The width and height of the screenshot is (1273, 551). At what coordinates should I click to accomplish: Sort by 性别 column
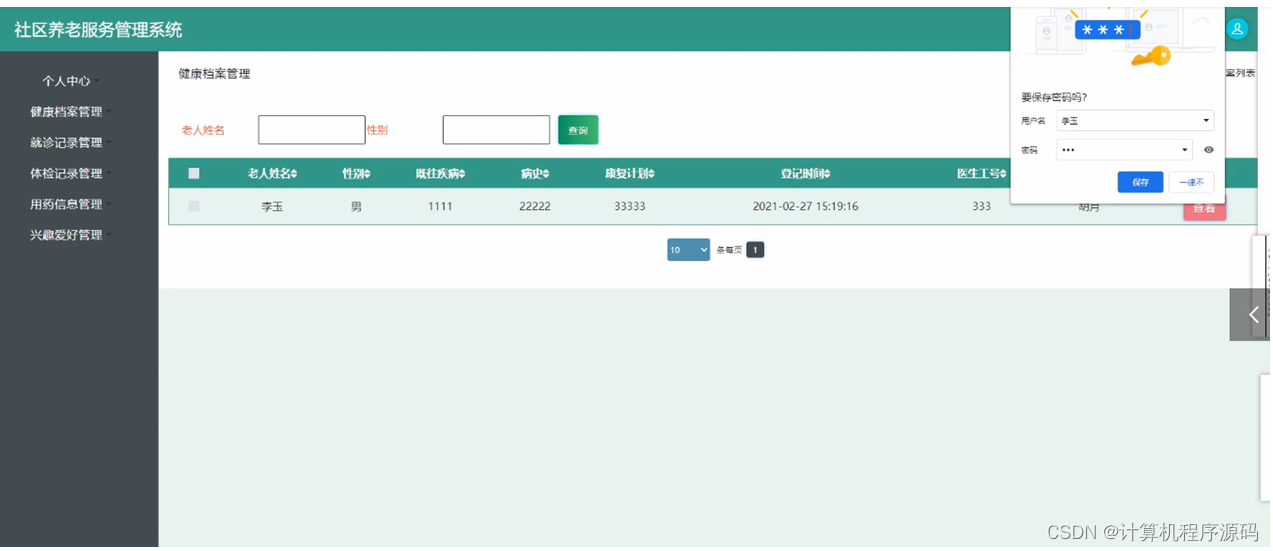click(356, 174)
